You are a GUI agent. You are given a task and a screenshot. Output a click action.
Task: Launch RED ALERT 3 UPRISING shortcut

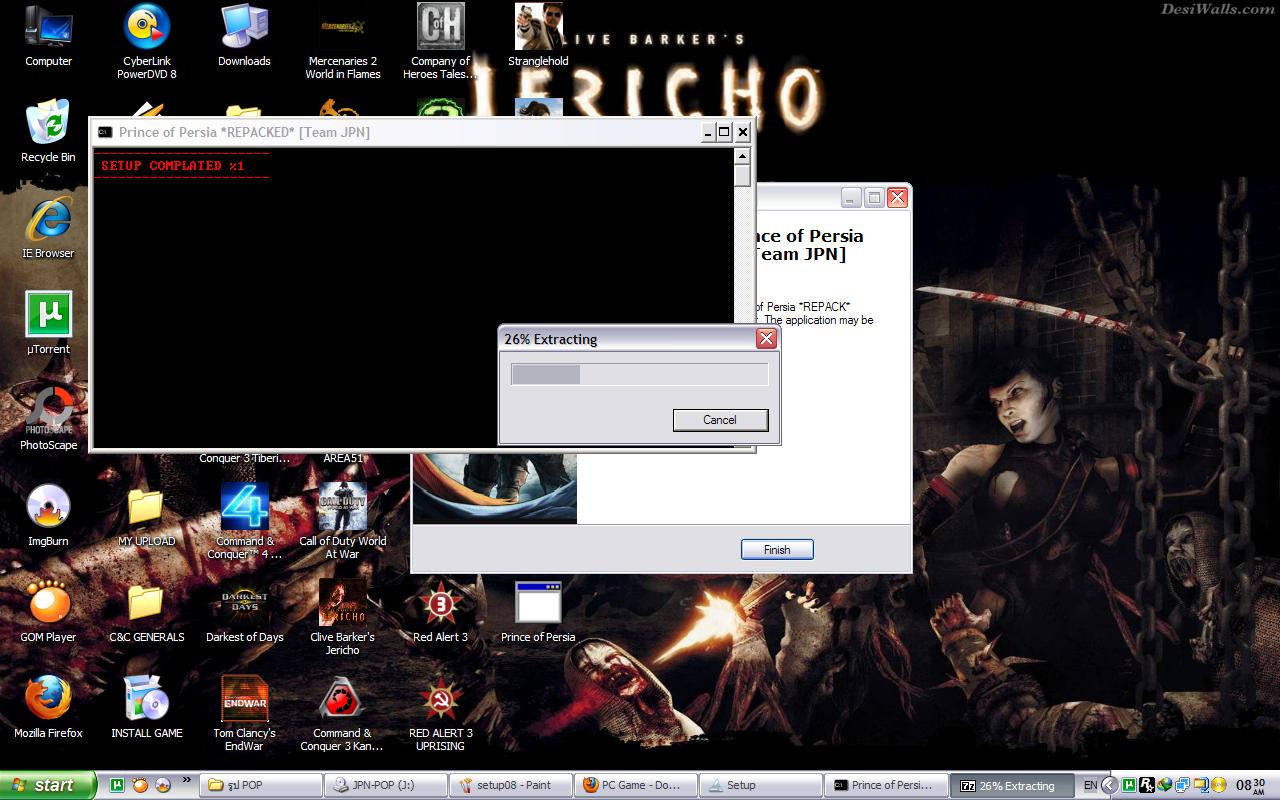point(440,714)
